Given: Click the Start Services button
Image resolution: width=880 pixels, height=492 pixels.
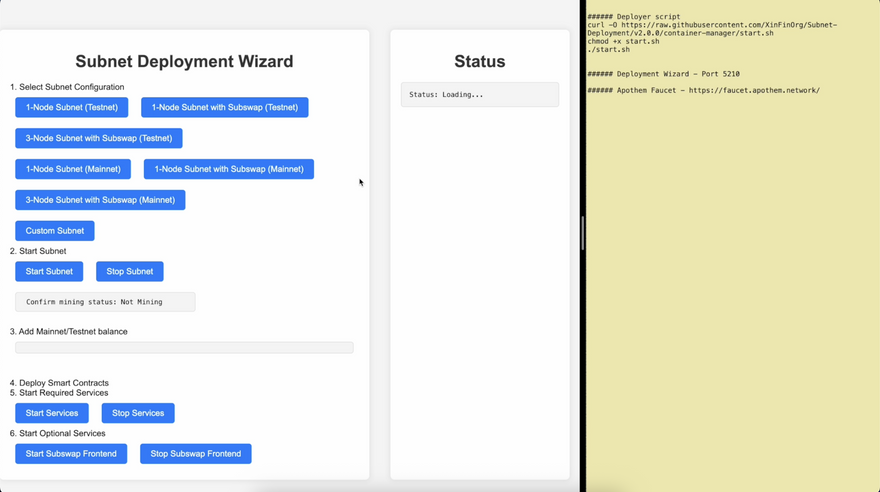Looking at the screenshot, I should 52,413.
